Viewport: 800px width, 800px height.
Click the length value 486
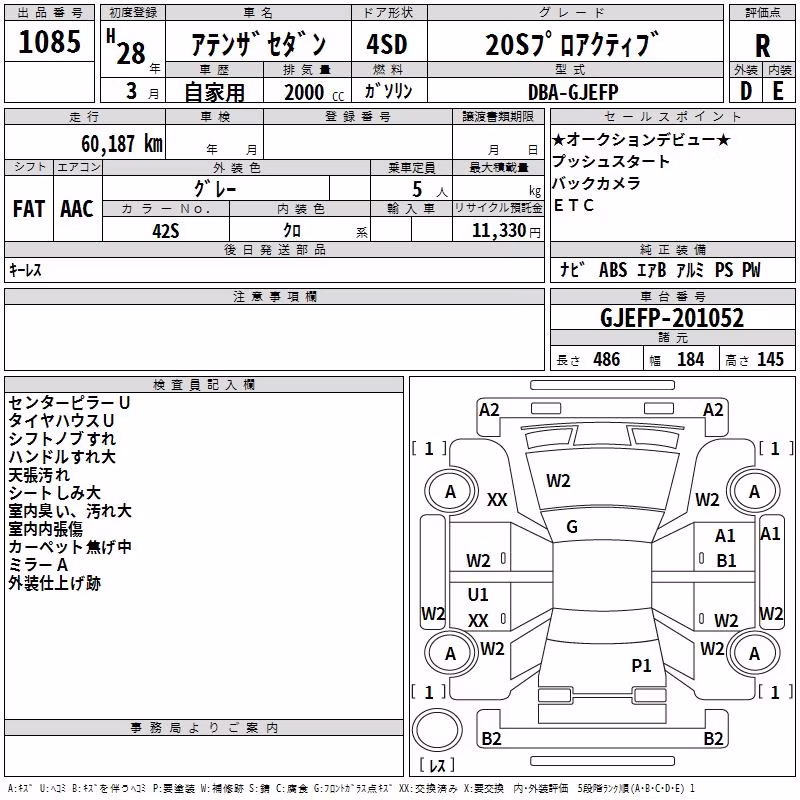[x=607, y=360]
